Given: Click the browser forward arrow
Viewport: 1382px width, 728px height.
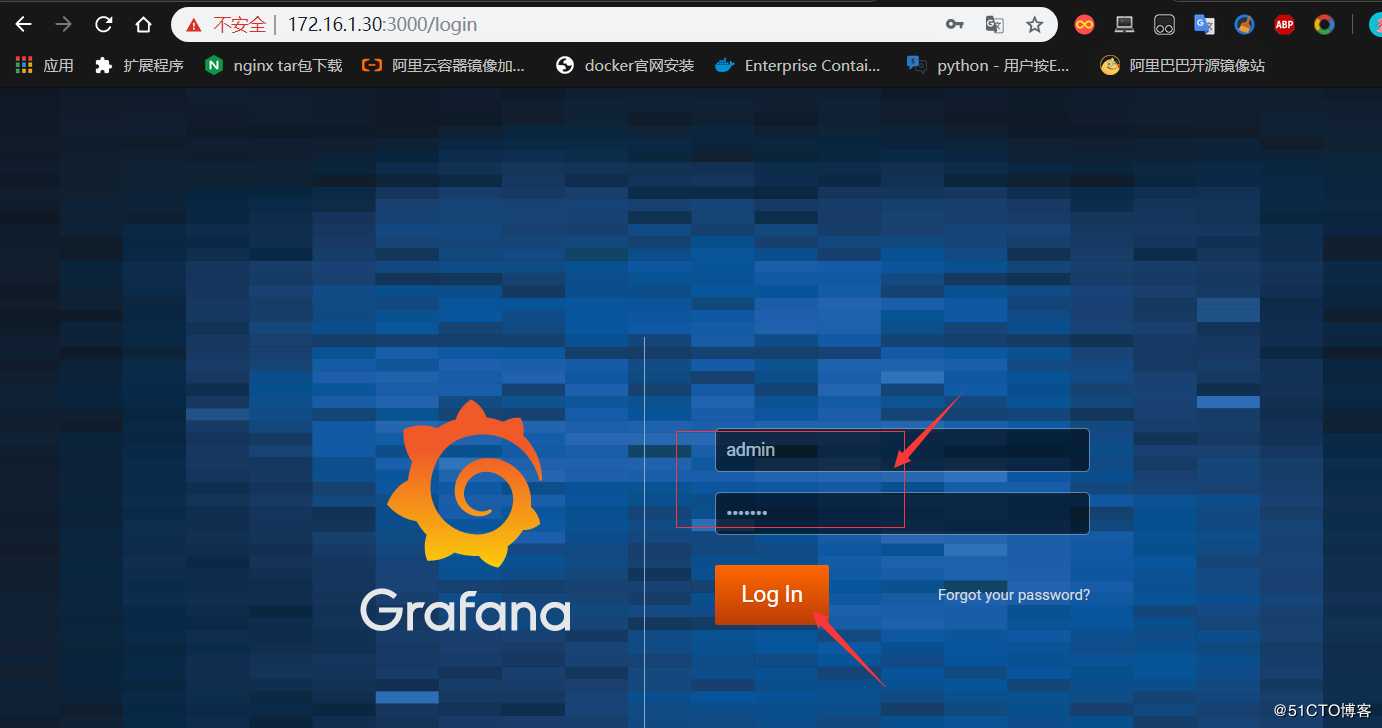Looking at the screenshot, I should click(x=63, y=24).
